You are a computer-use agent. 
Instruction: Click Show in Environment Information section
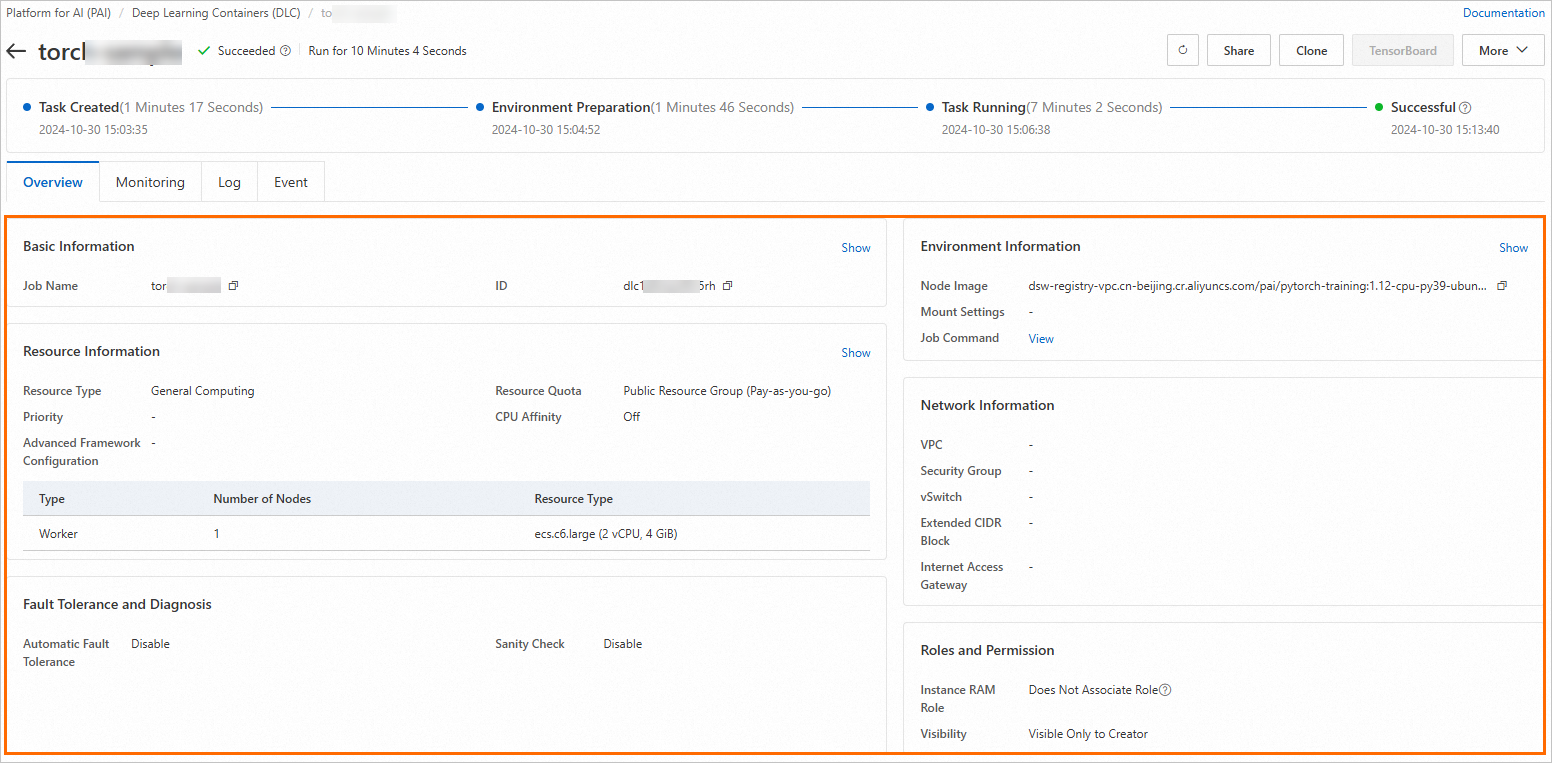[1513, 248]
